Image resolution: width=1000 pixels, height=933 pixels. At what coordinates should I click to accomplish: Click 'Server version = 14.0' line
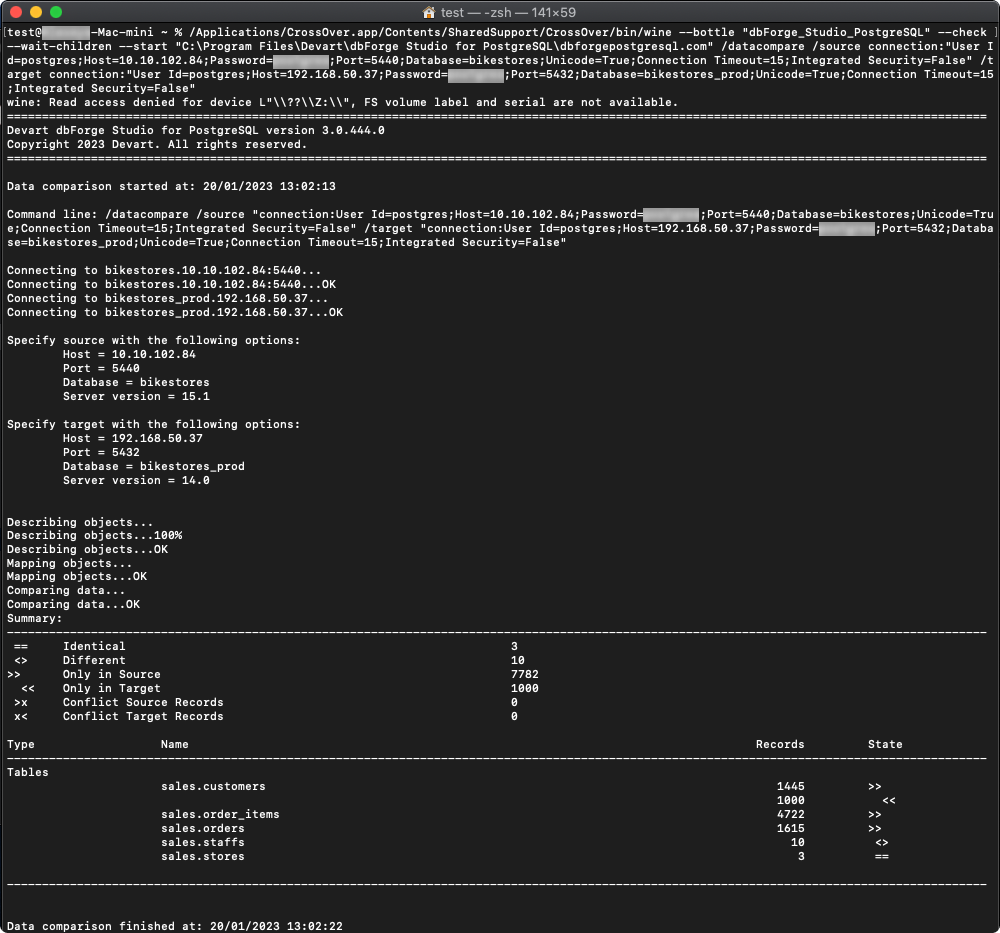pos(136,481)
